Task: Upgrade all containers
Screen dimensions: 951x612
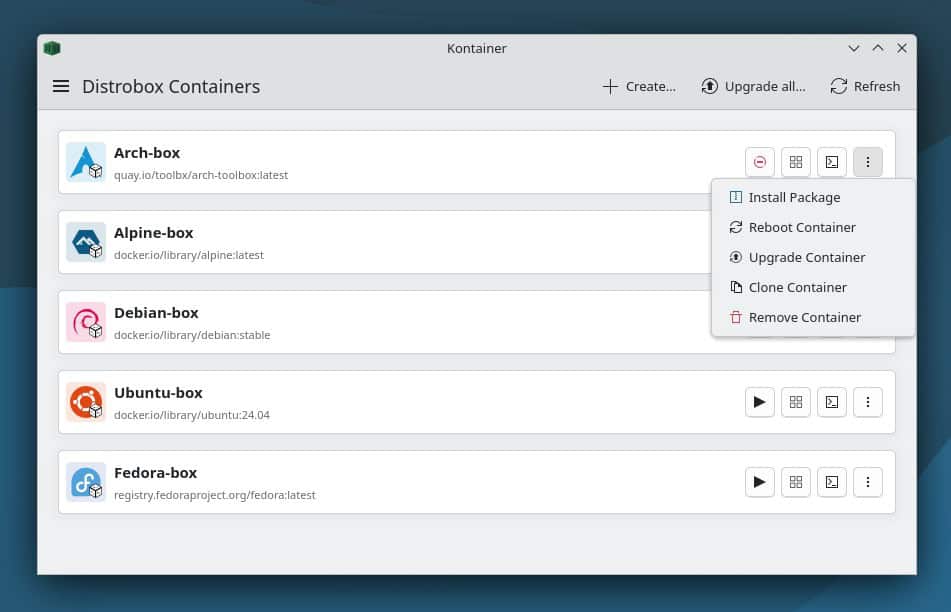Action: point(754,86)
